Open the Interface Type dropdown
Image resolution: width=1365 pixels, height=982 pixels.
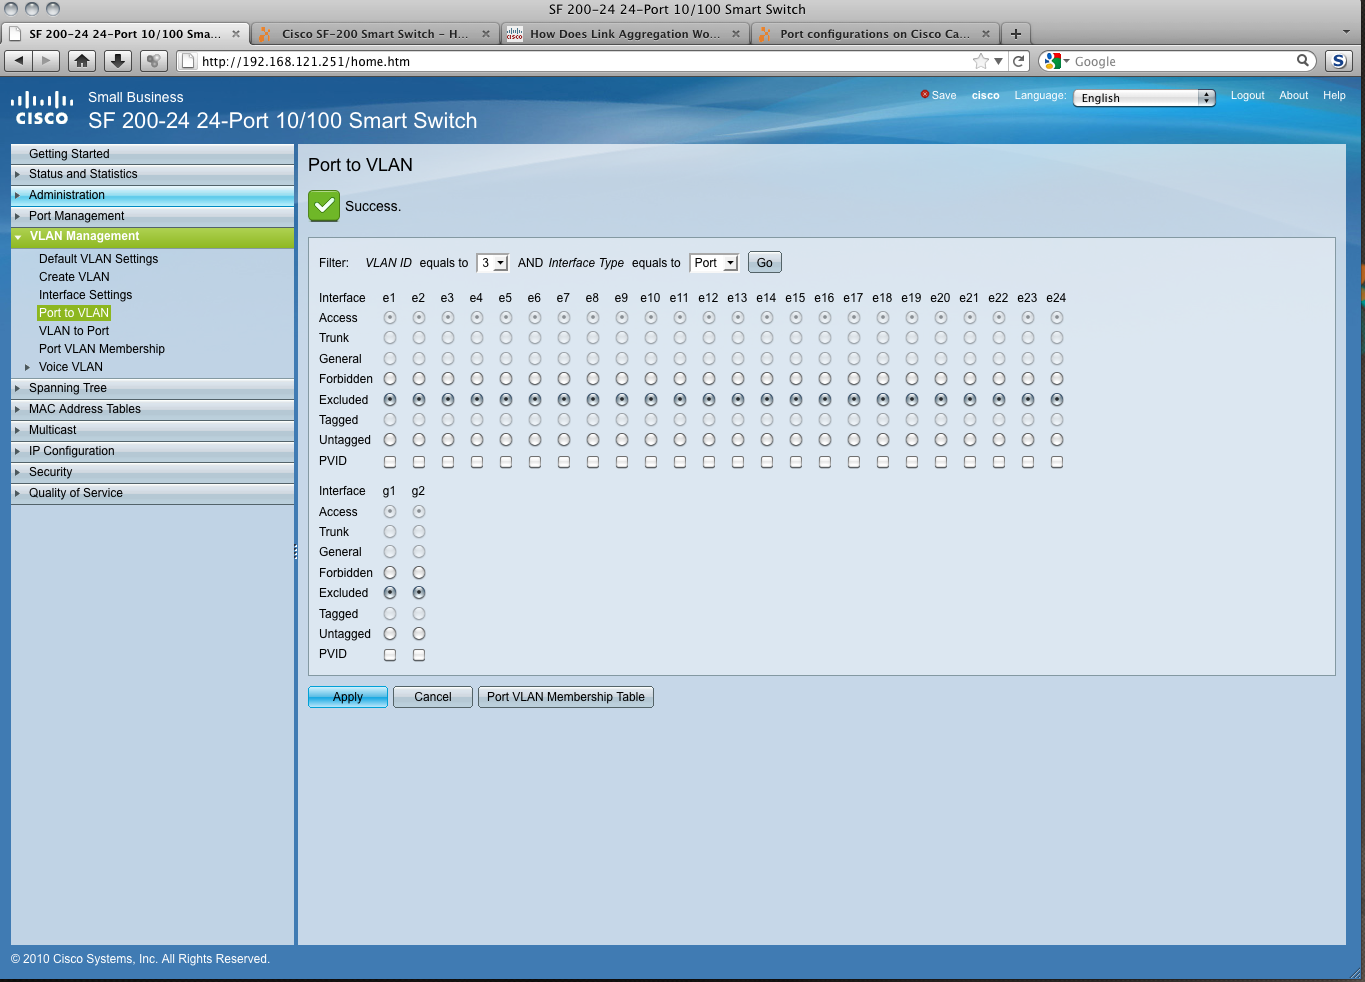coord(714,263)
